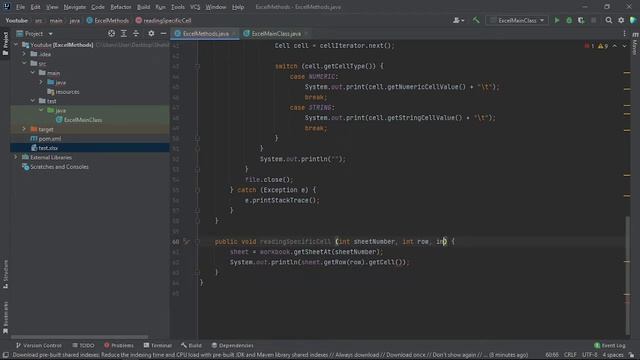
Task: Open the Refactor menu
Action: coord(121,7)
